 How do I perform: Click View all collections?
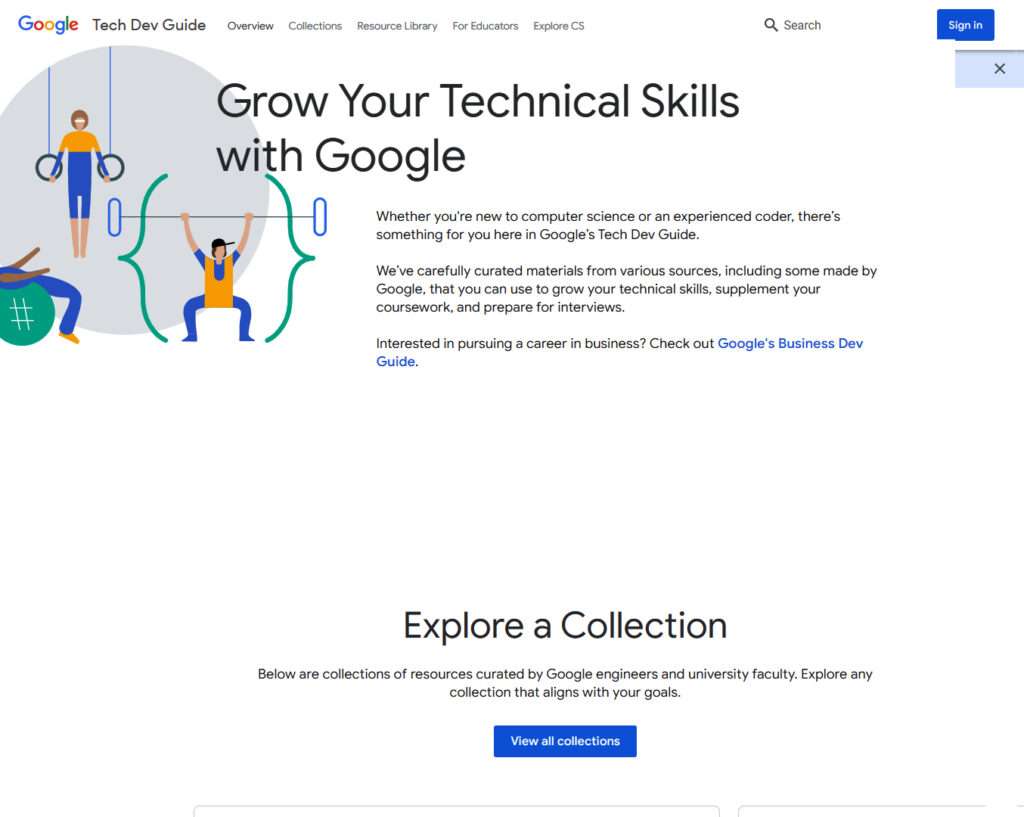coord(564,741)
